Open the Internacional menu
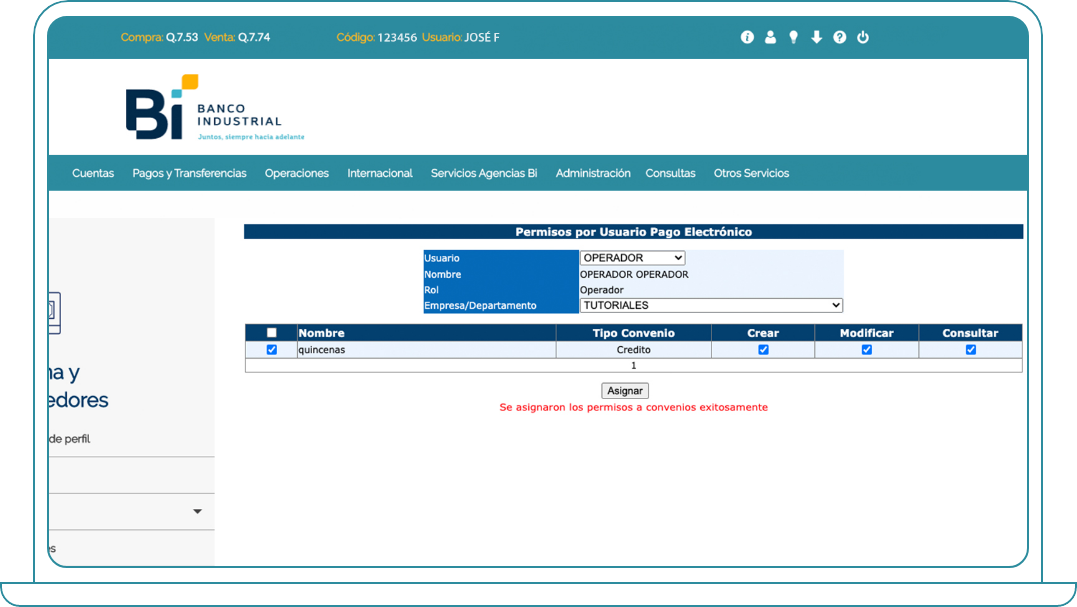Image resolution: width=1077 pixels, height=607 pixels. coord(380,173)
